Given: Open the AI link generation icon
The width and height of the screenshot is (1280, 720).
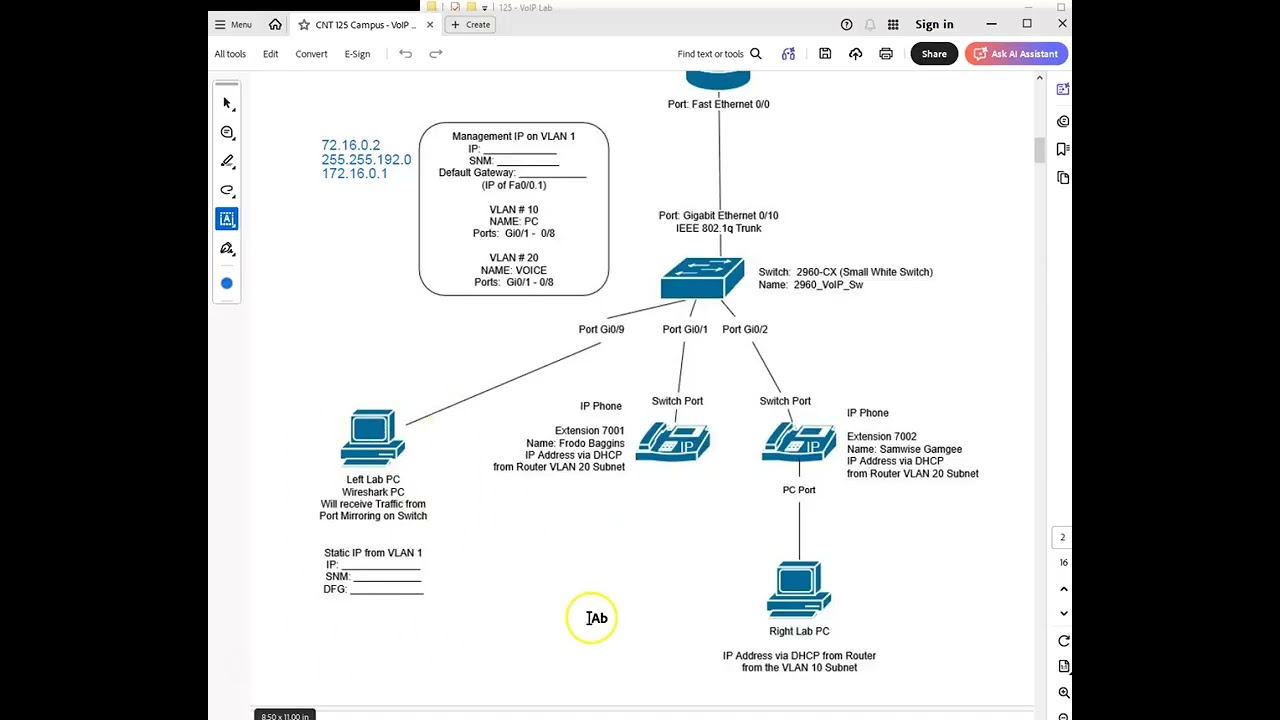Looking at the screenshot, I should (x=788, y=54).
